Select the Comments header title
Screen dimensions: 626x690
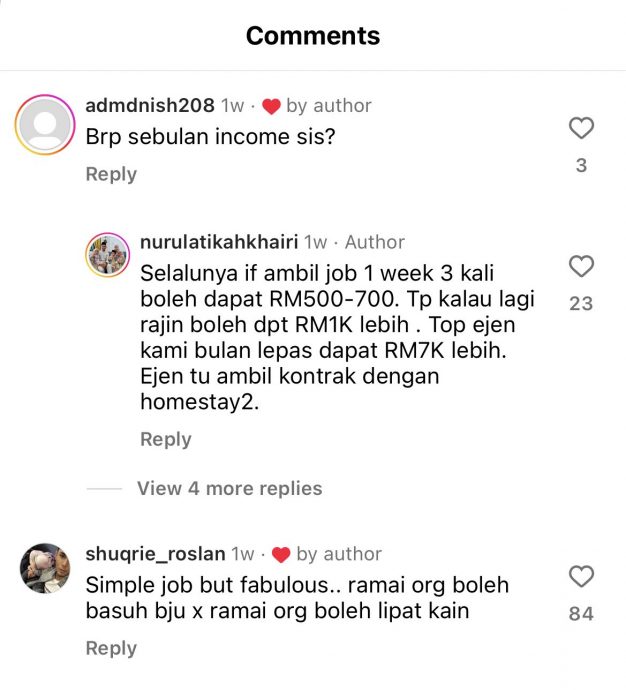(x=313, y=36)
